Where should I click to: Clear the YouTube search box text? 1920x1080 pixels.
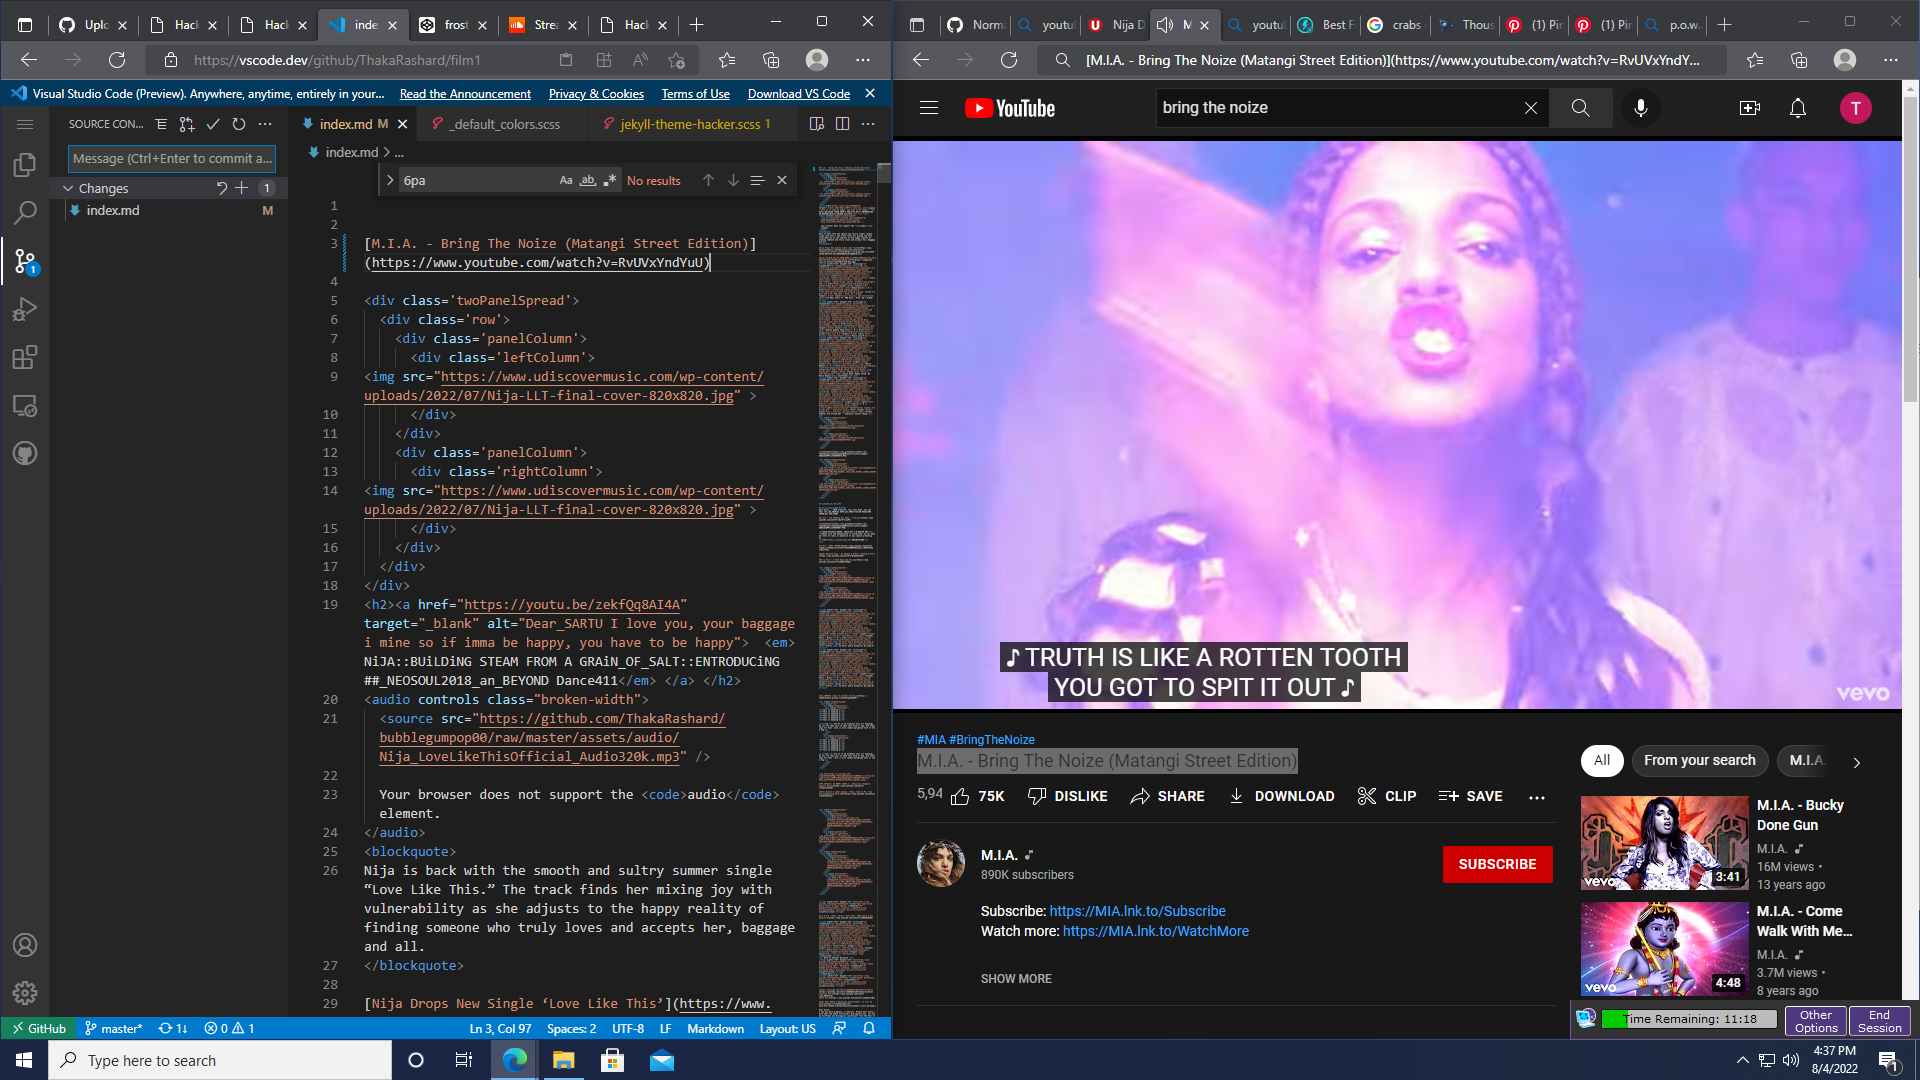1531,108
